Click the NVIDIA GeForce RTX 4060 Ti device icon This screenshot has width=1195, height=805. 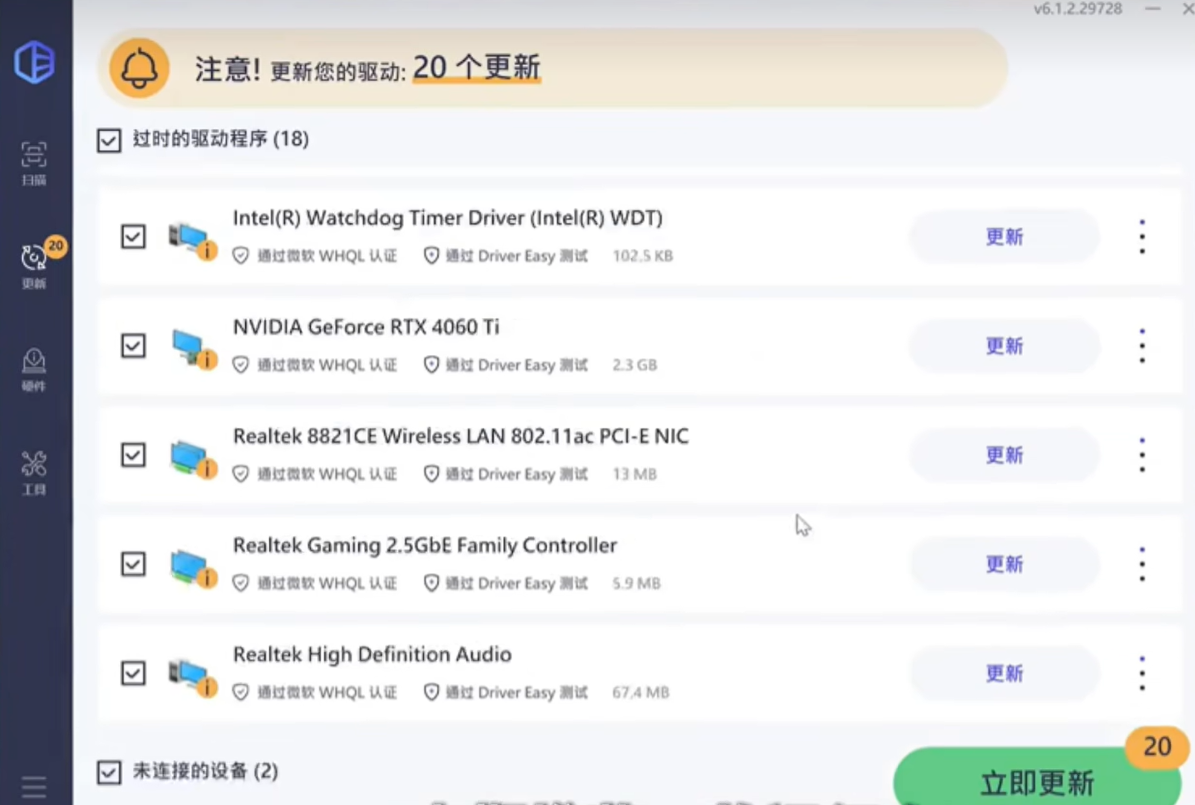point(192,348)
